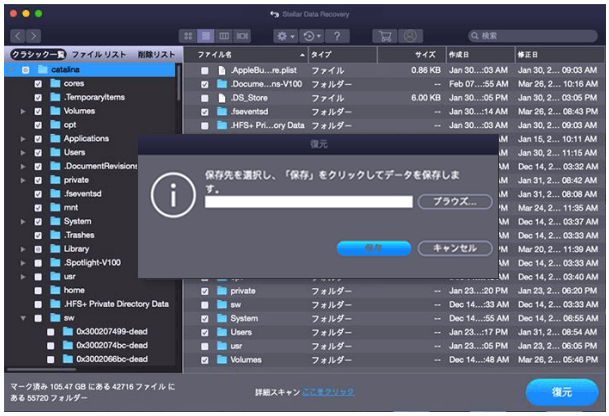Image resolution: width=609 pixels, height=416 pixels.
Task: Sort by 修正日 column header
Action: (x=559, y=55)
